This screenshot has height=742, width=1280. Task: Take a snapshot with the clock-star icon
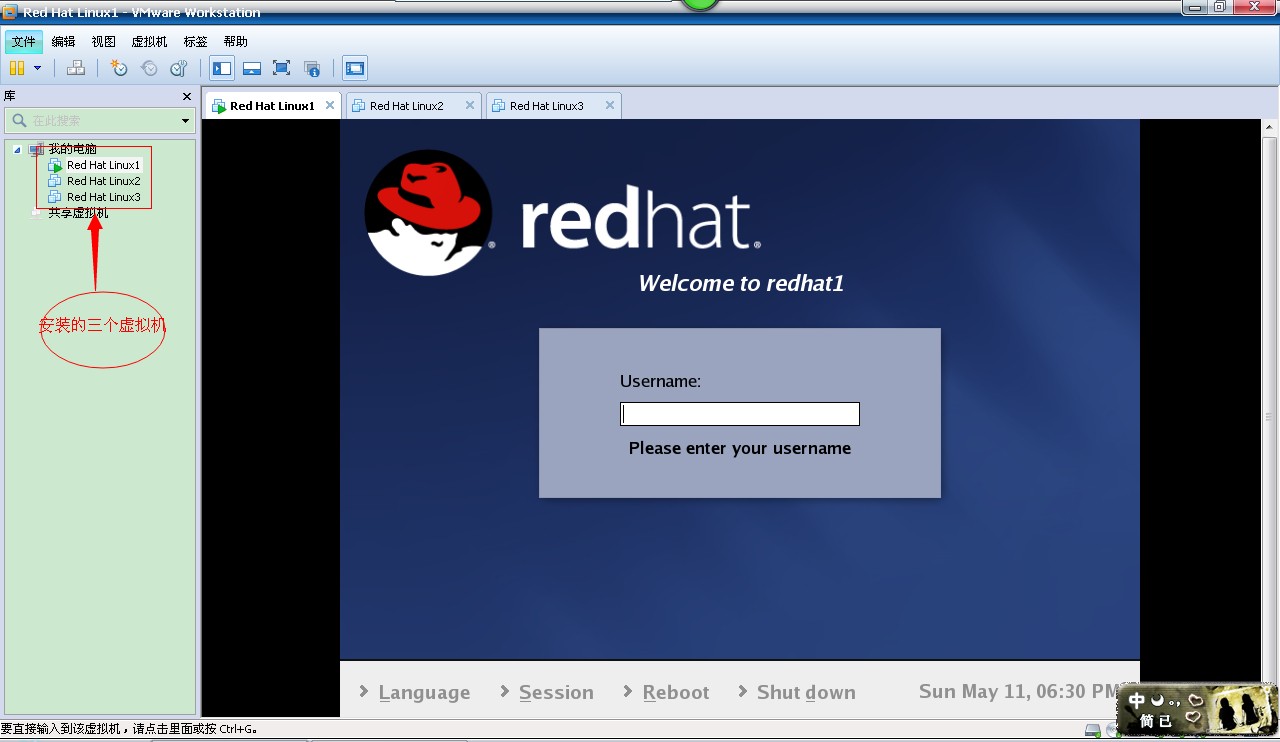coord(119,68)
